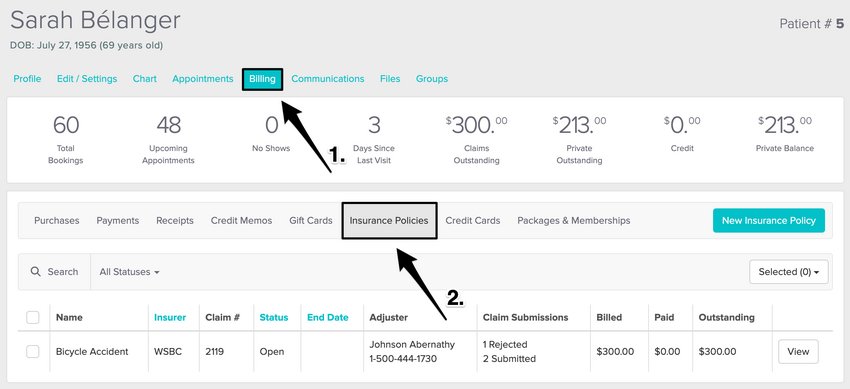Click the Bicycle Accident policy name
Screen dimensions: 850x389
click(92, 352)
